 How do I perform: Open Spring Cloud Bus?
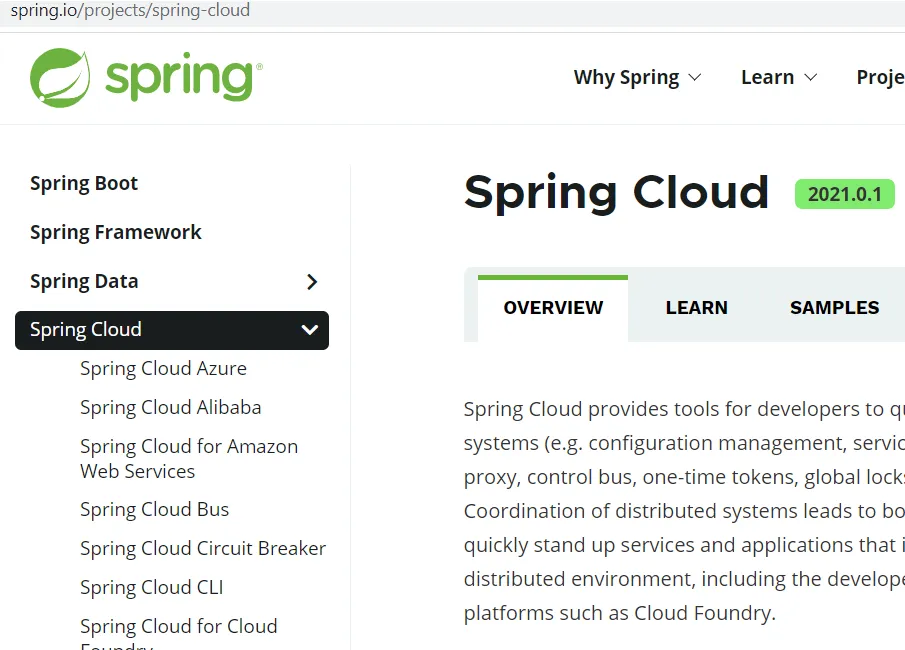pyautogui.click(x=155, y=510)
